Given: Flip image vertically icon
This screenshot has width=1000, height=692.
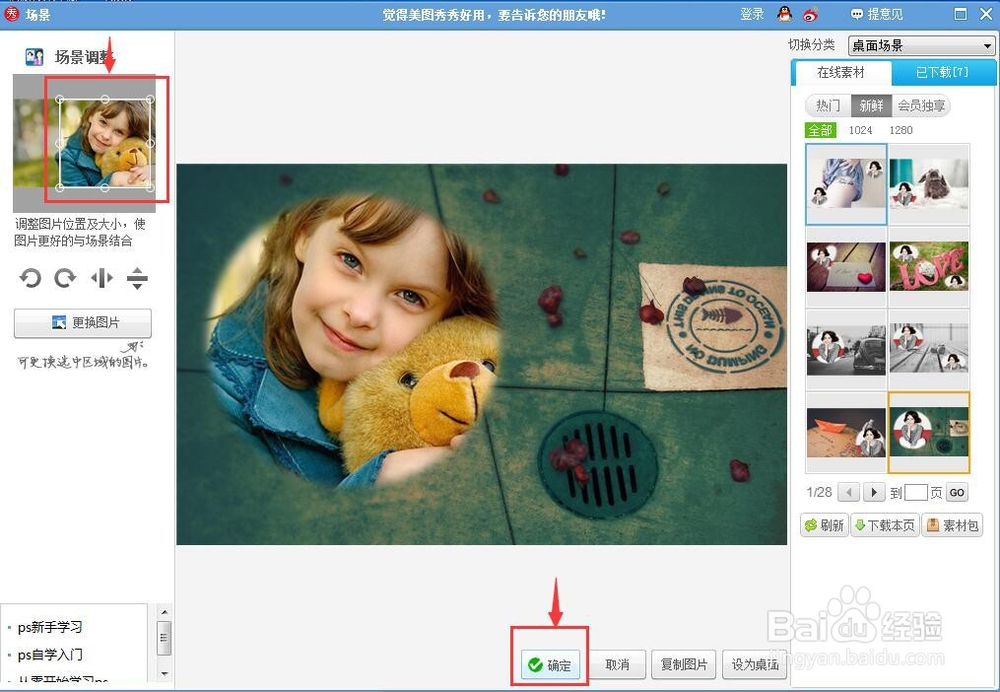Looking at the screenshot, I should pyautogui.click(x=137, y=278).
